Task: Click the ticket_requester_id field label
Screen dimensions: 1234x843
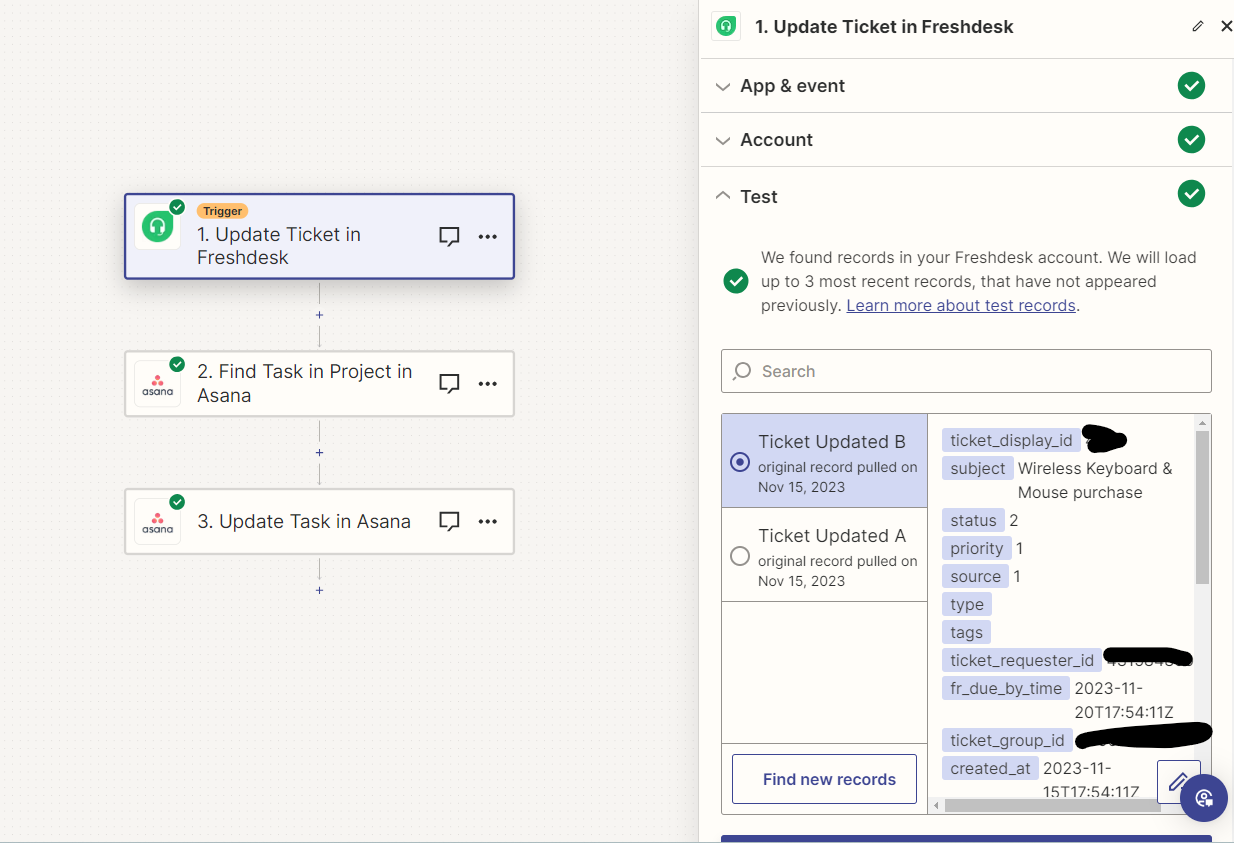Action: 1022,660
